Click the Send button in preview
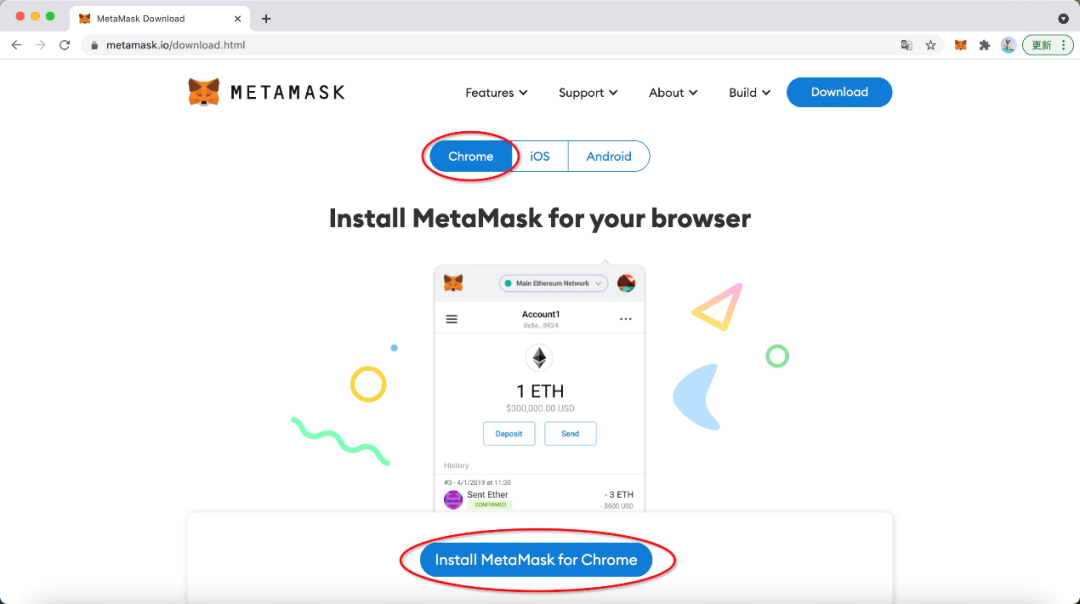Viewport: 1080px width, 604px height. (x=570, y=434)
